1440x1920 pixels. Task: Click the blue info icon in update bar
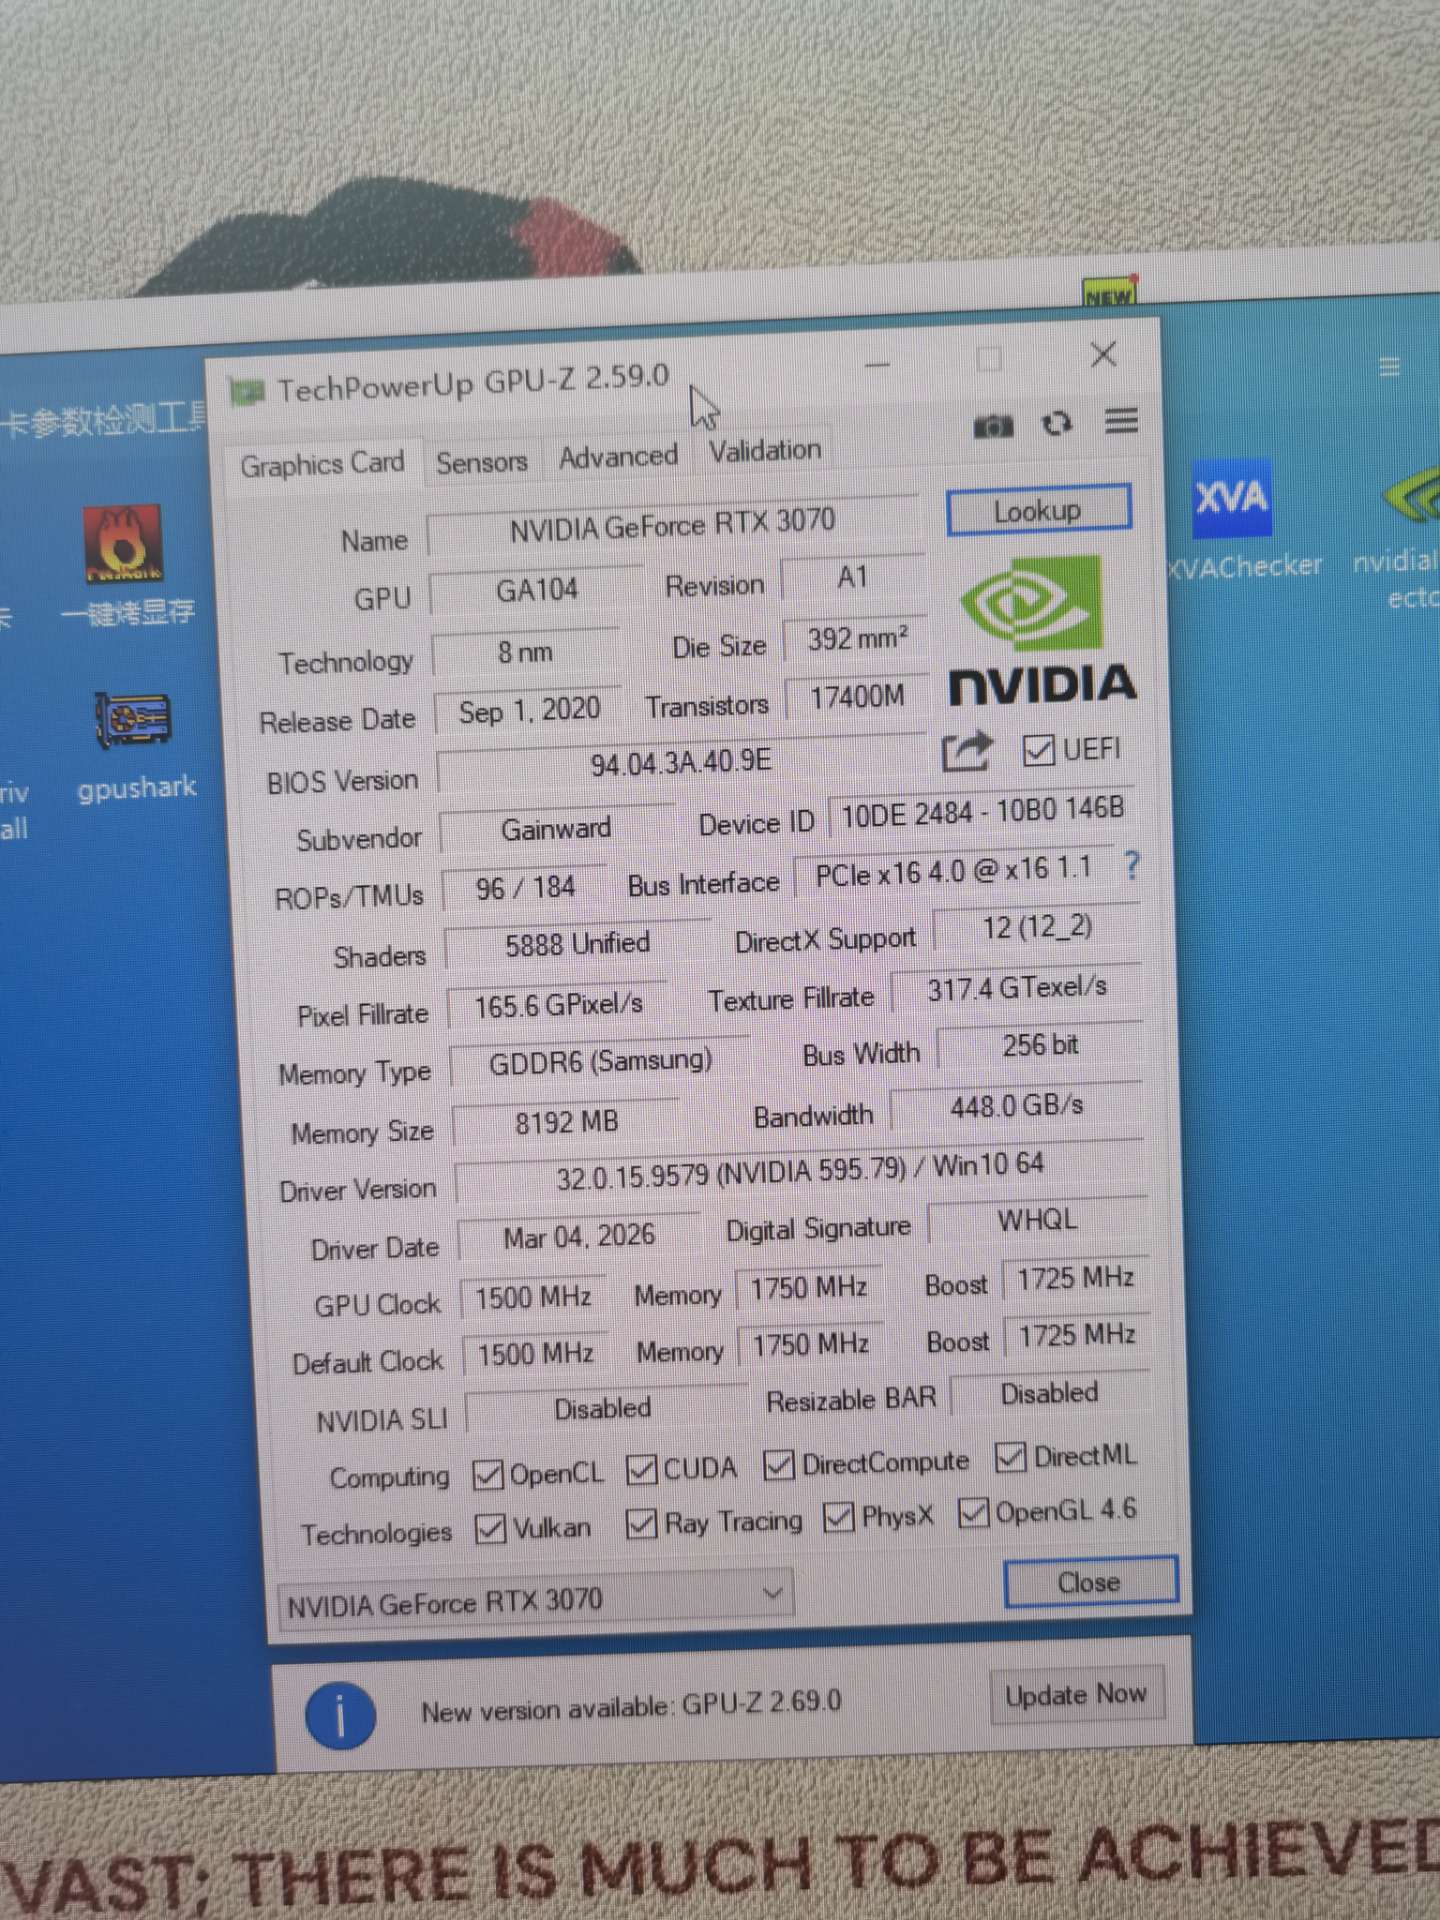[340, 1715]
